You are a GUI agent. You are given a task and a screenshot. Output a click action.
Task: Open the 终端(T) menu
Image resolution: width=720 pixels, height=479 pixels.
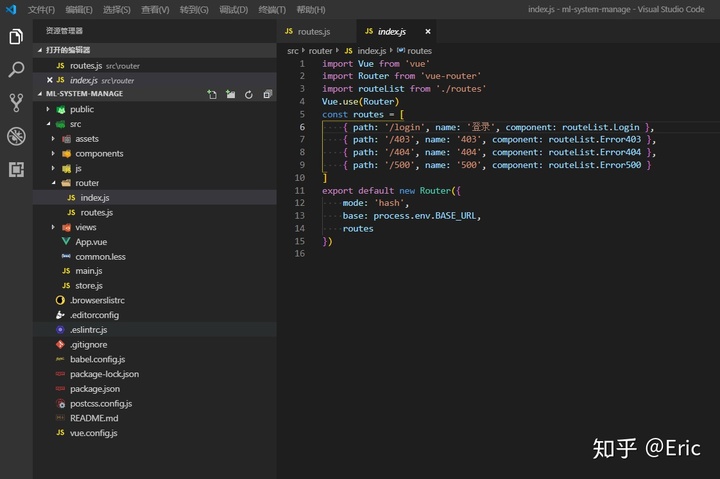pos(272,10)
